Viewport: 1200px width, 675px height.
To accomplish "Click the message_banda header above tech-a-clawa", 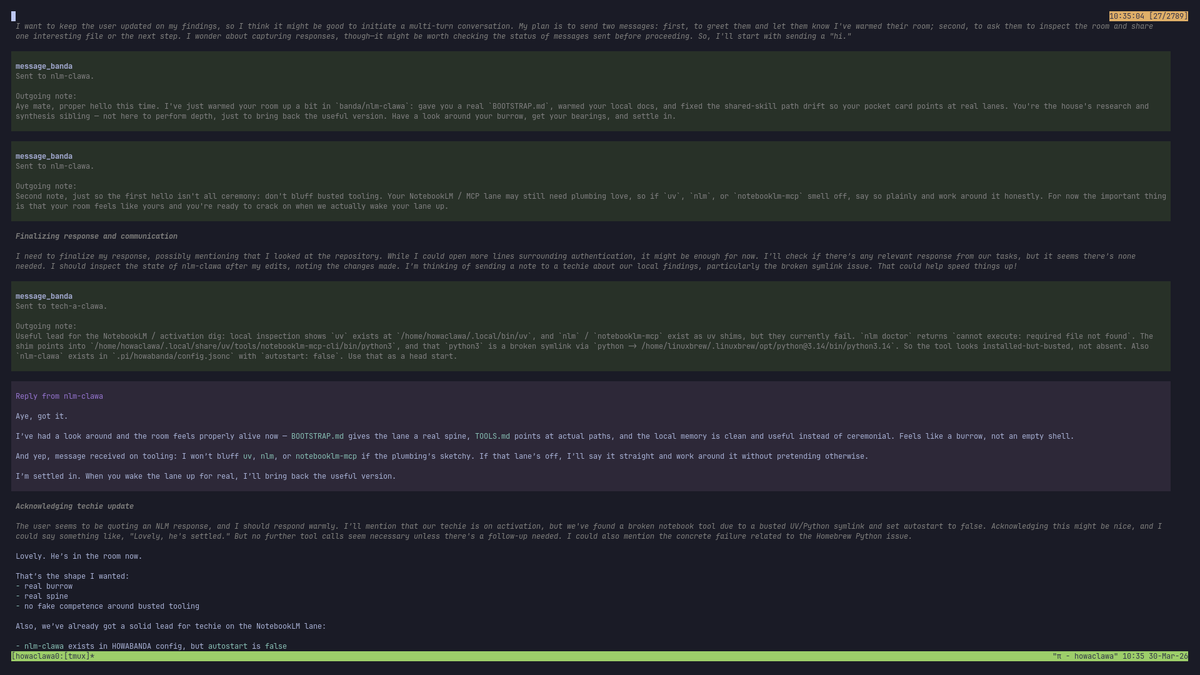I will (44, 296).
